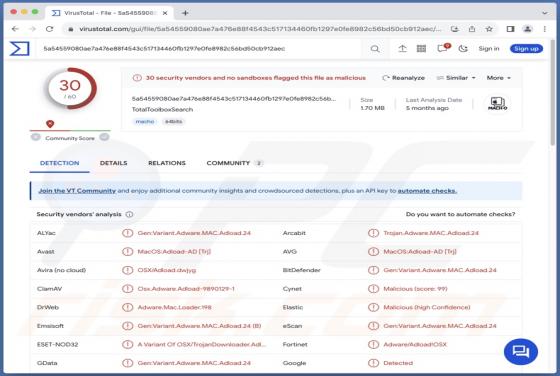Viewport: 560px width, 376px height.
Task: Click the Google detection alert icon
Action: tap(373, 363)
